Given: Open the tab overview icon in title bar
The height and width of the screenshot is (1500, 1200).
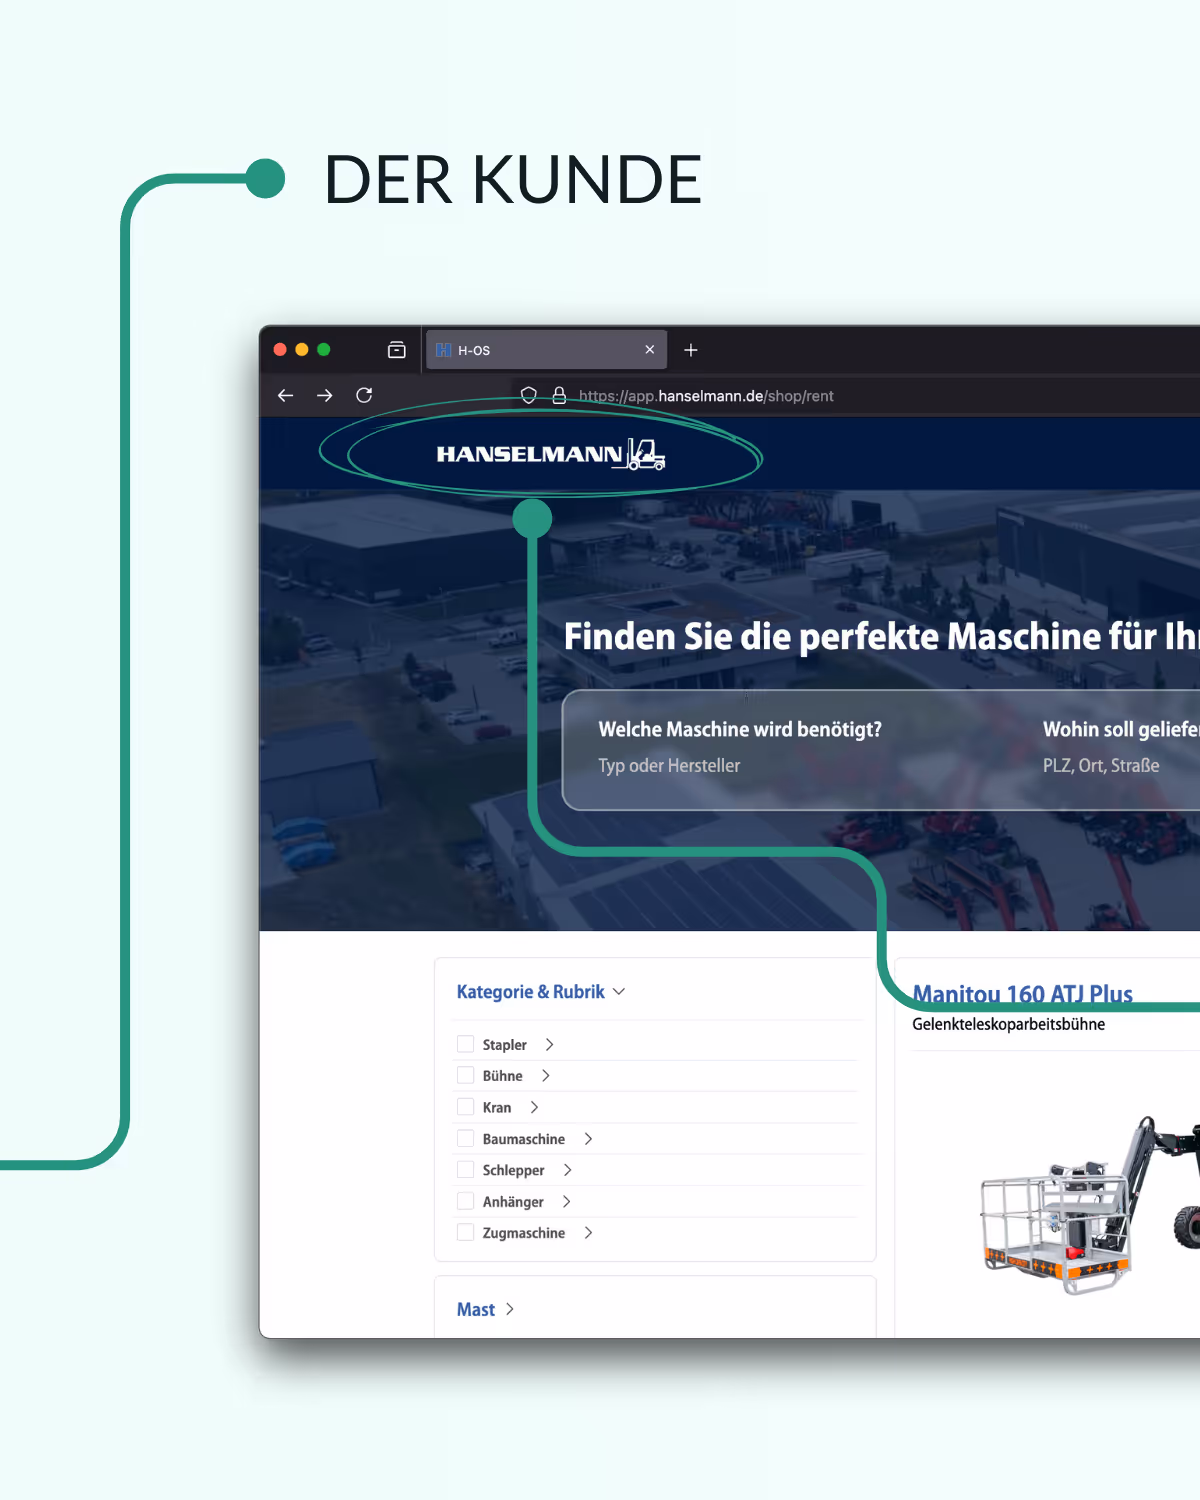Looking at the screenshot, I should pos(397,350).
